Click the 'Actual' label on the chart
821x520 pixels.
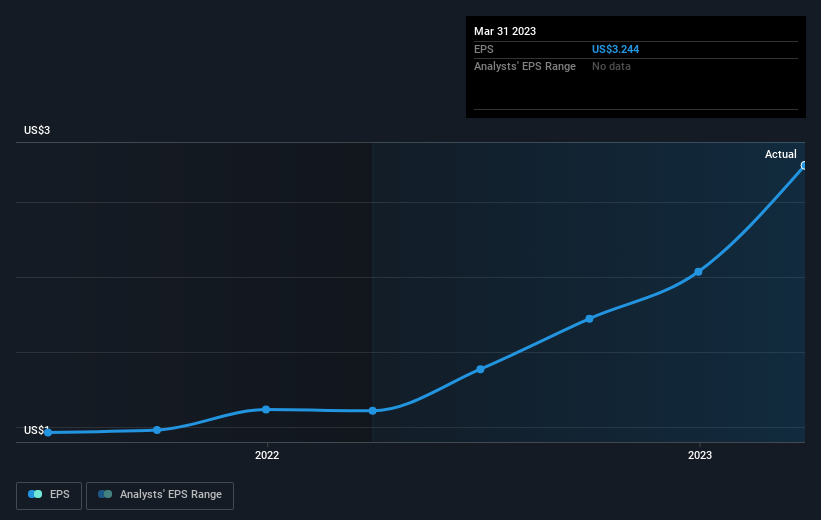pos(781,154)
